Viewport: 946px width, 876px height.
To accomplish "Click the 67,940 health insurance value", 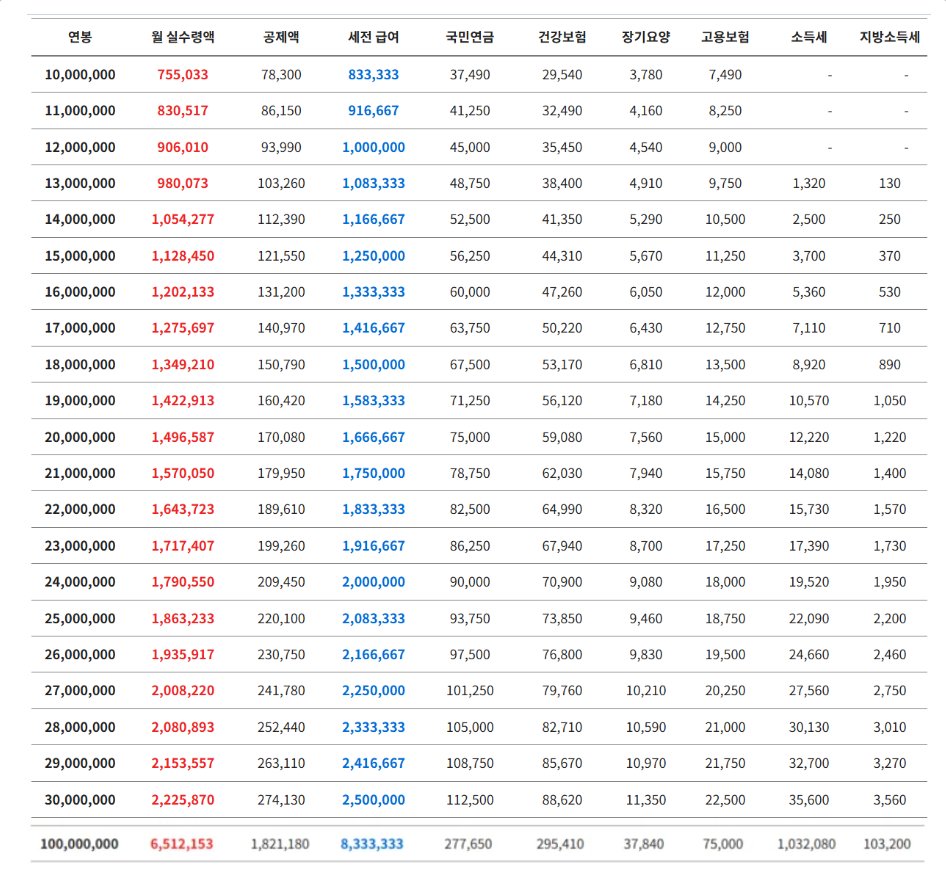I will click(x=562, y=546).
